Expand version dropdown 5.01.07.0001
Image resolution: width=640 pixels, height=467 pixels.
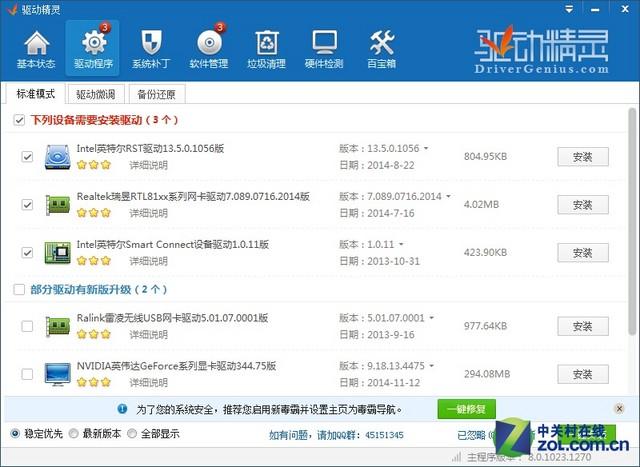click(431, 318)
